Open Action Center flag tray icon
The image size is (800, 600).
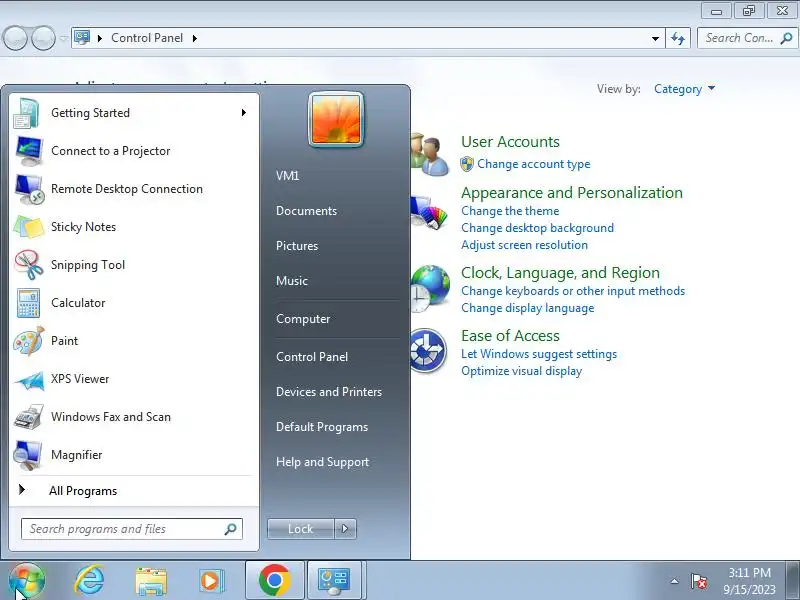[698, 581]
